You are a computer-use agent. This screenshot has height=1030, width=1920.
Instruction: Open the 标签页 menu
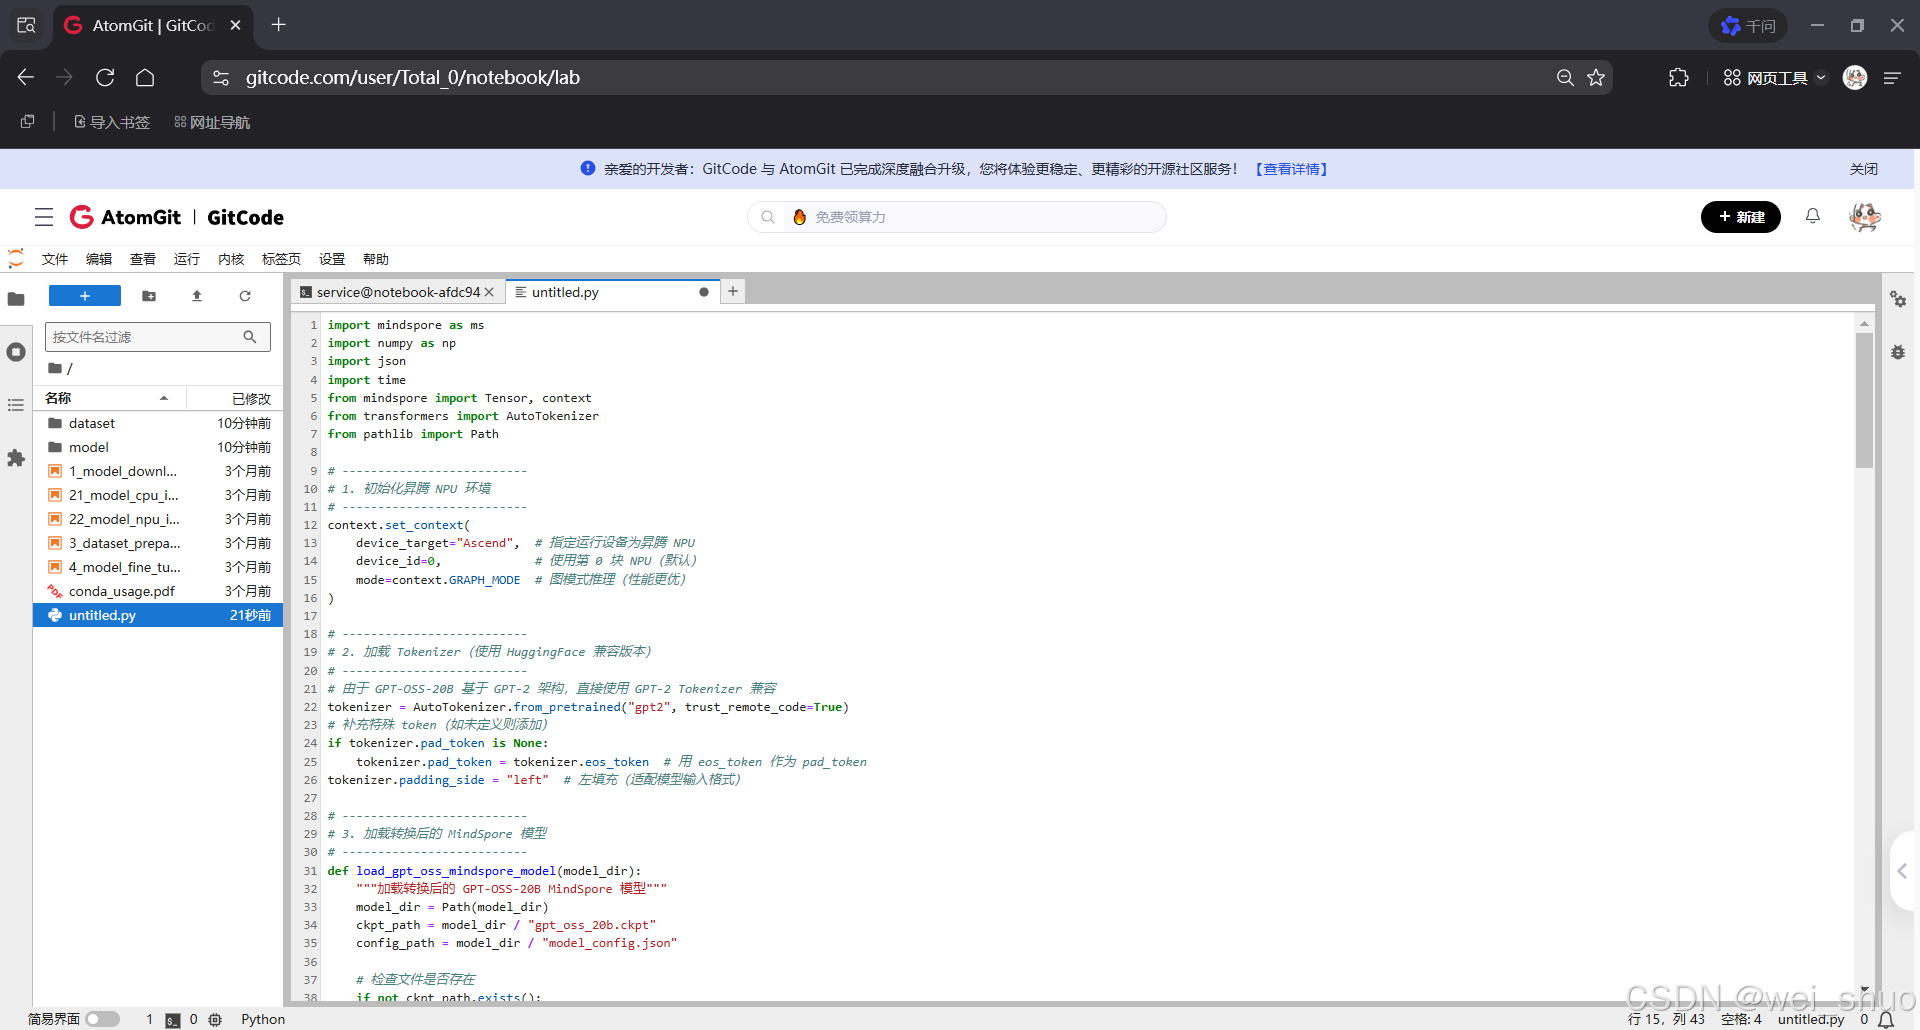[281, 259]
